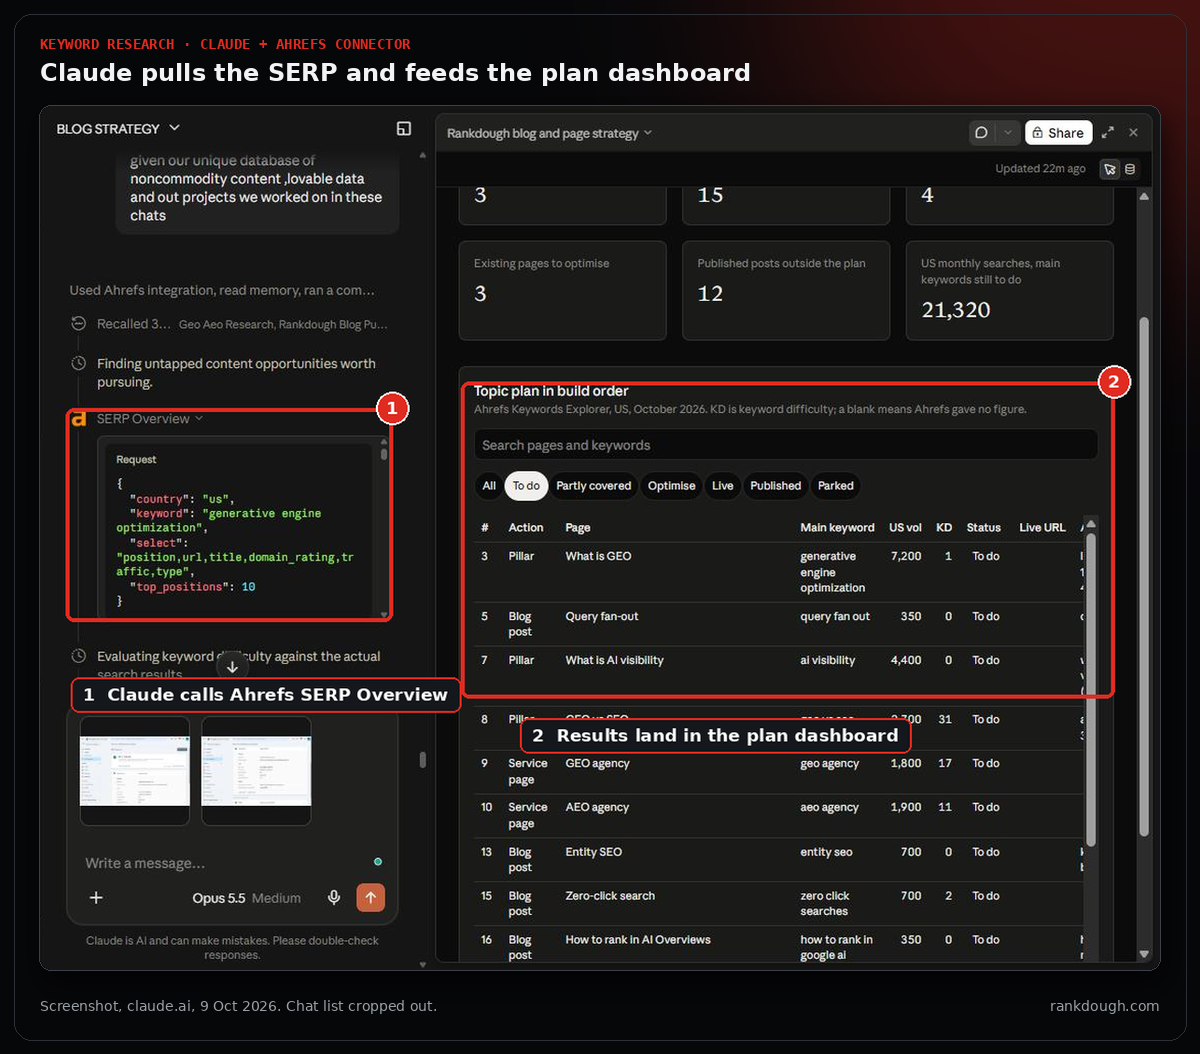Select the Optimise filter chip
The height and width of the screenshot is (1054, 1200).
pos(671,486)
